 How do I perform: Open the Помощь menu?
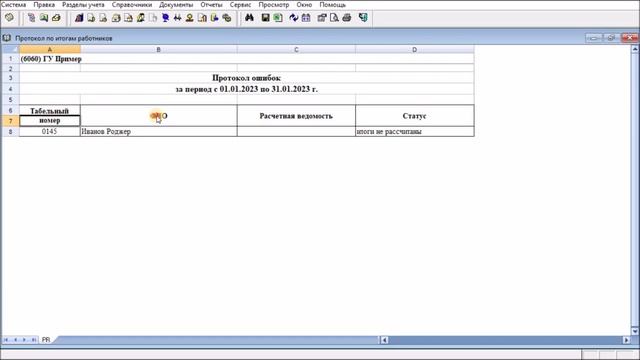(x=333, y=4)
